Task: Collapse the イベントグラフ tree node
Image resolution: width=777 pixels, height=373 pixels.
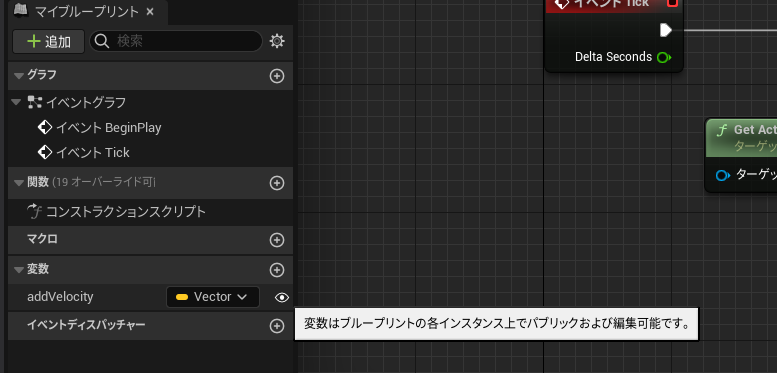Action: (x=16, y=102)
